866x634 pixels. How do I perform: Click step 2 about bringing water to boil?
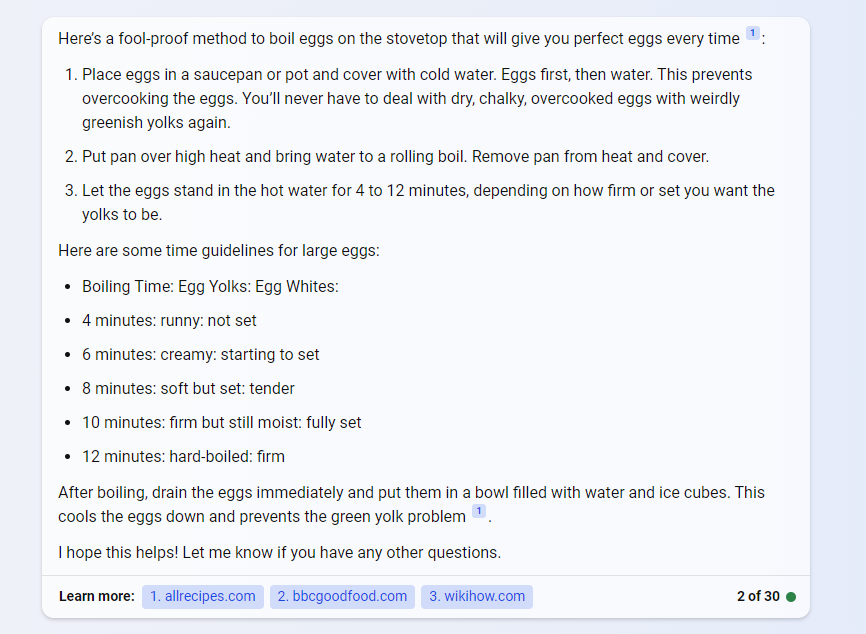[x=395, y=157]
